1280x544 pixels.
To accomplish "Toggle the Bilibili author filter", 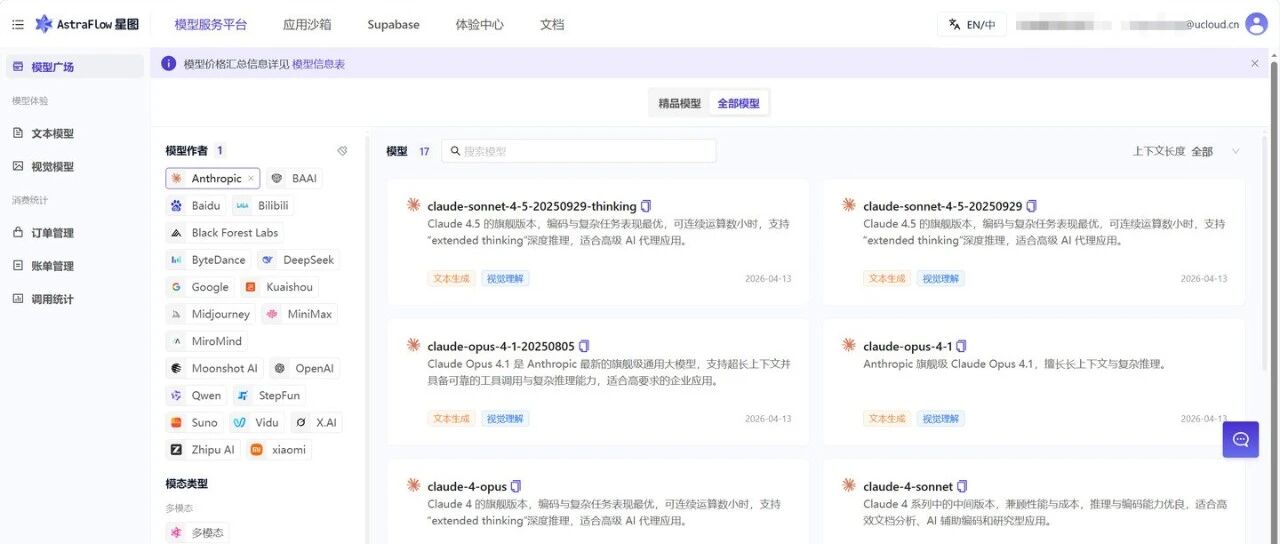I will (x=262, y=206).
